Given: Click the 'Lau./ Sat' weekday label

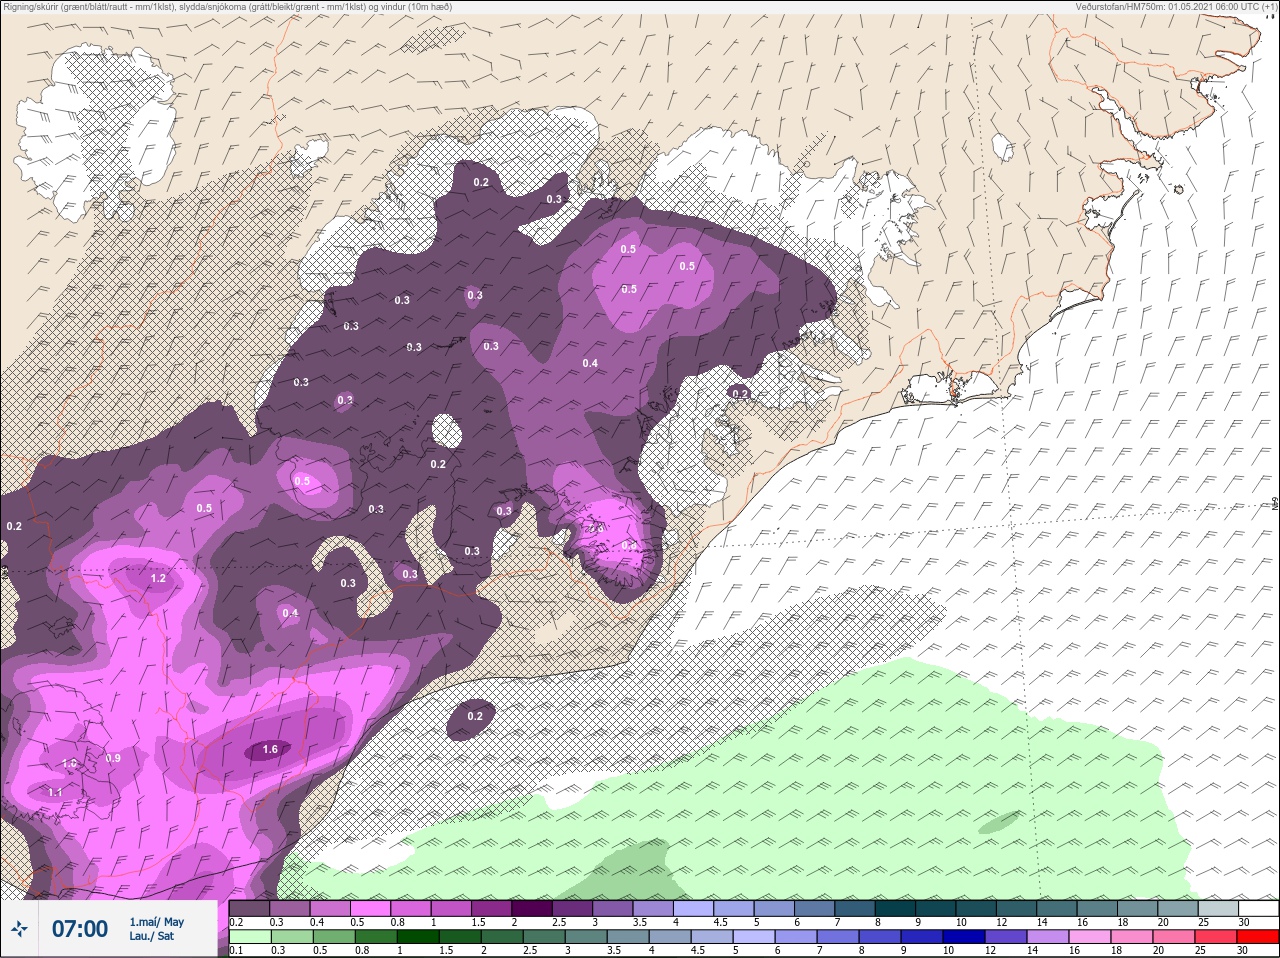Looking at the screenshot, I should click(x=151, y=936).
